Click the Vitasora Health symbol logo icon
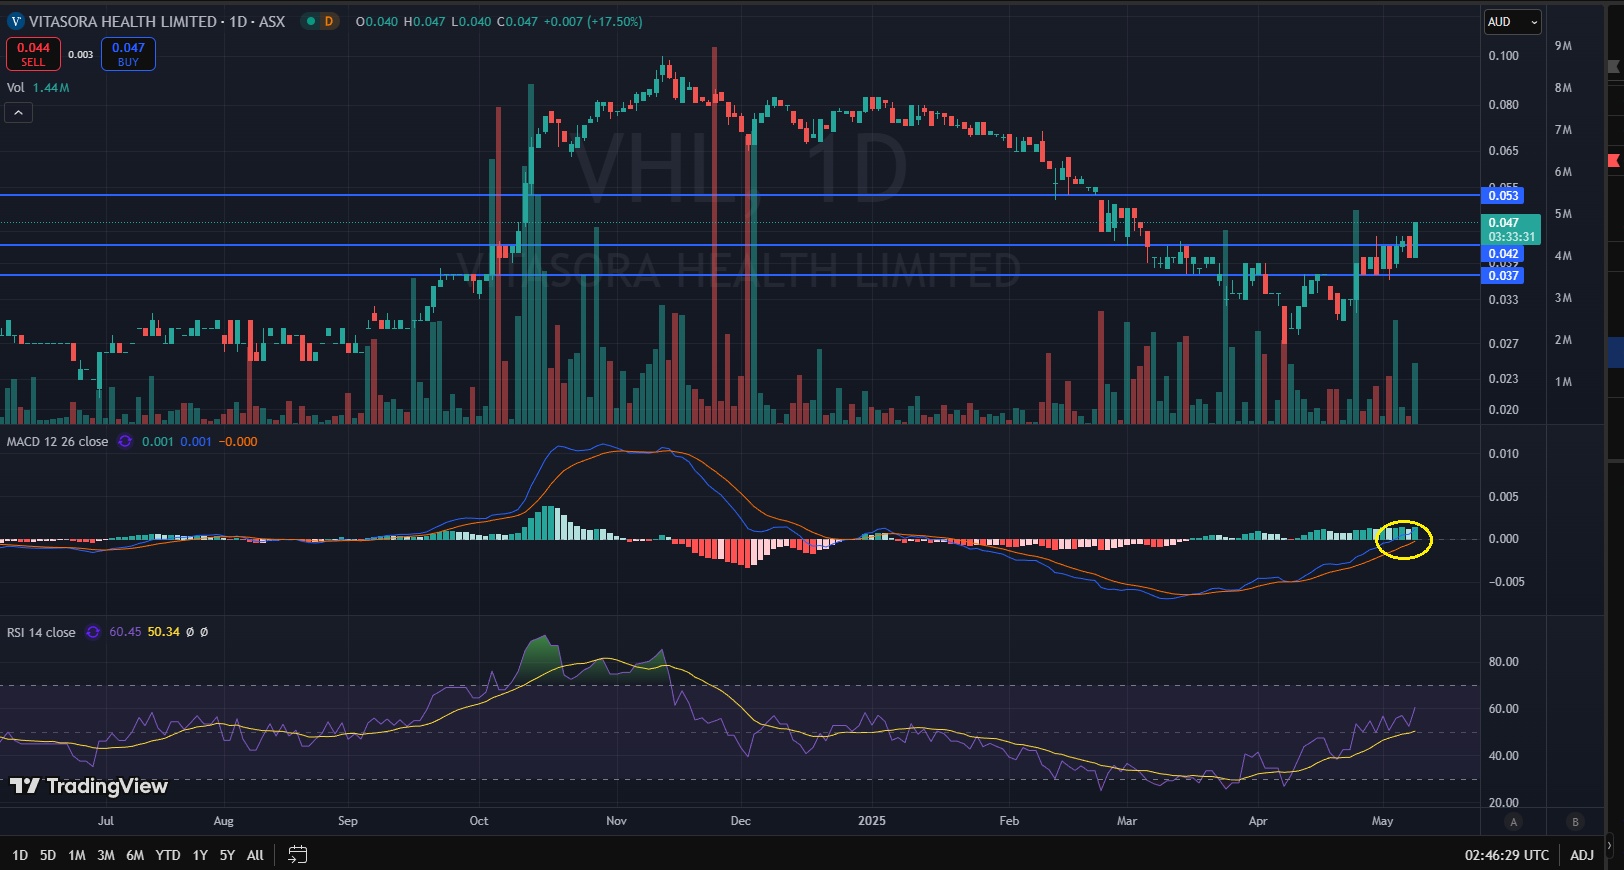The height and width of the screenshot is (870, 1624). tap(15, 21)
